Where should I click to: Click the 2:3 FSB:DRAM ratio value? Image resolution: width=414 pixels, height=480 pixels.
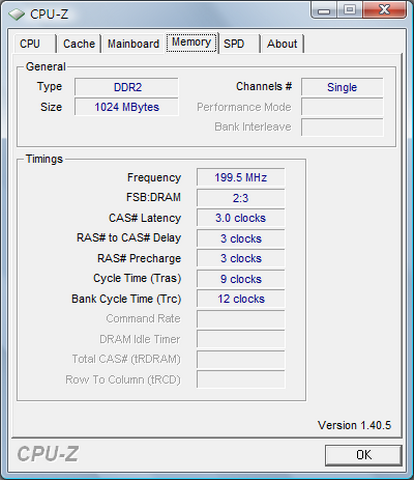coord(241,198)
